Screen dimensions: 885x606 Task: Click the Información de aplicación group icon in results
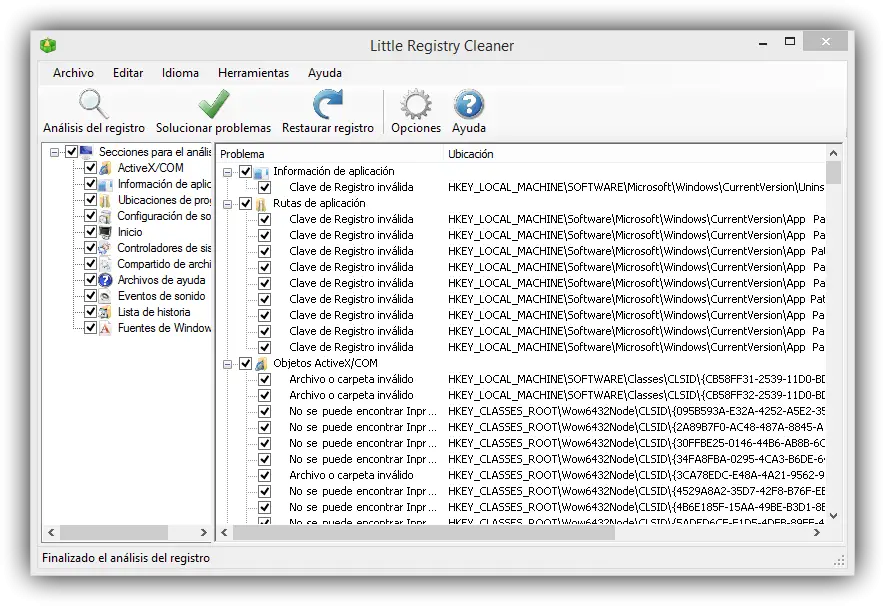coord(261,172)
